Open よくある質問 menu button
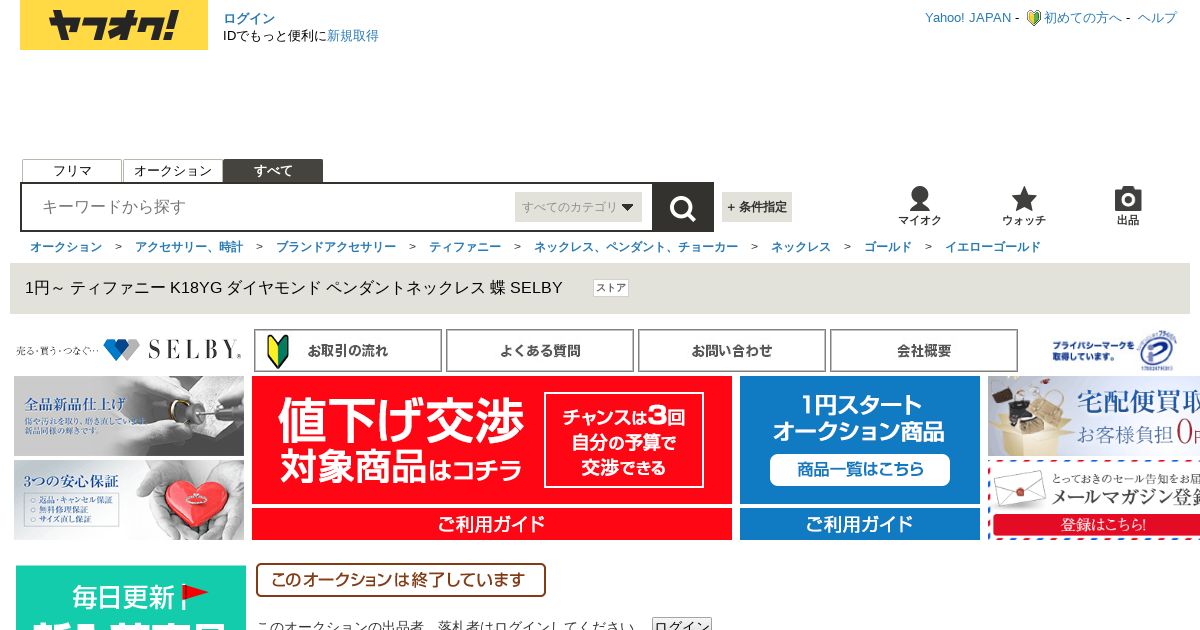Viewport: 1200px width, 630px height. pyautogui.click(x=540, y=351)
